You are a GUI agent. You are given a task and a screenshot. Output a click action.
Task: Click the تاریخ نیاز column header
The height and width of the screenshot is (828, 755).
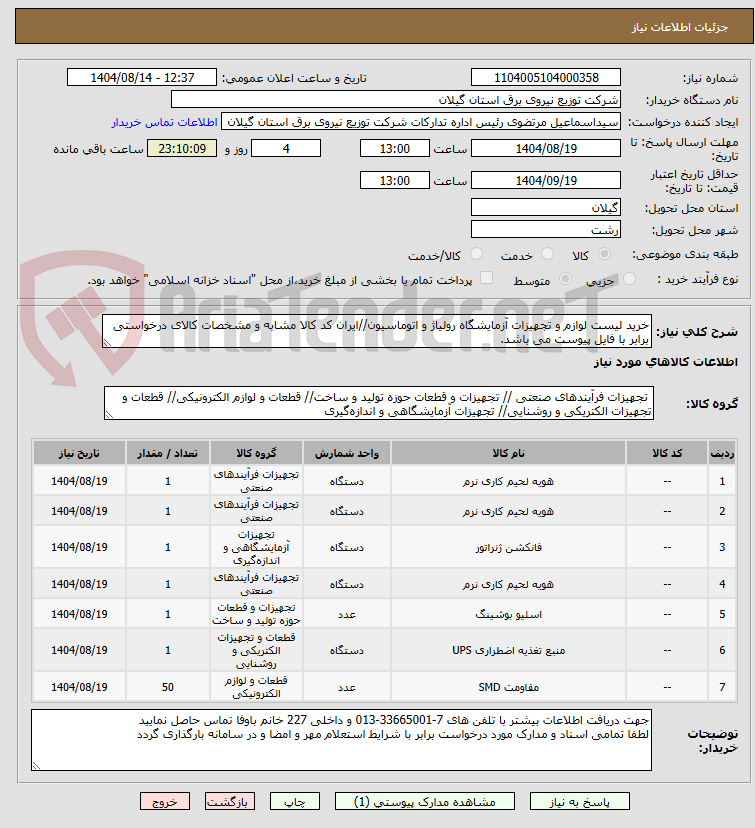pos(79,453)
